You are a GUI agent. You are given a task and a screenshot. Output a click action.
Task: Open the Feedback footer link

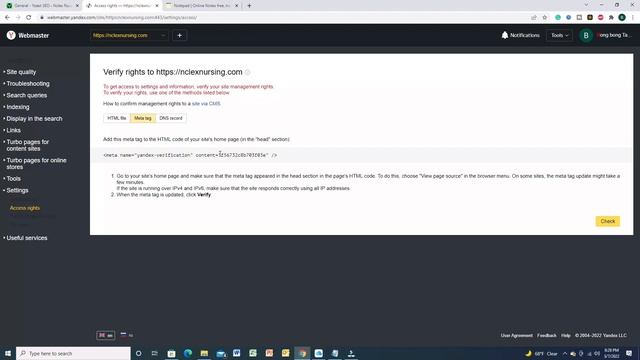(547, 336)
